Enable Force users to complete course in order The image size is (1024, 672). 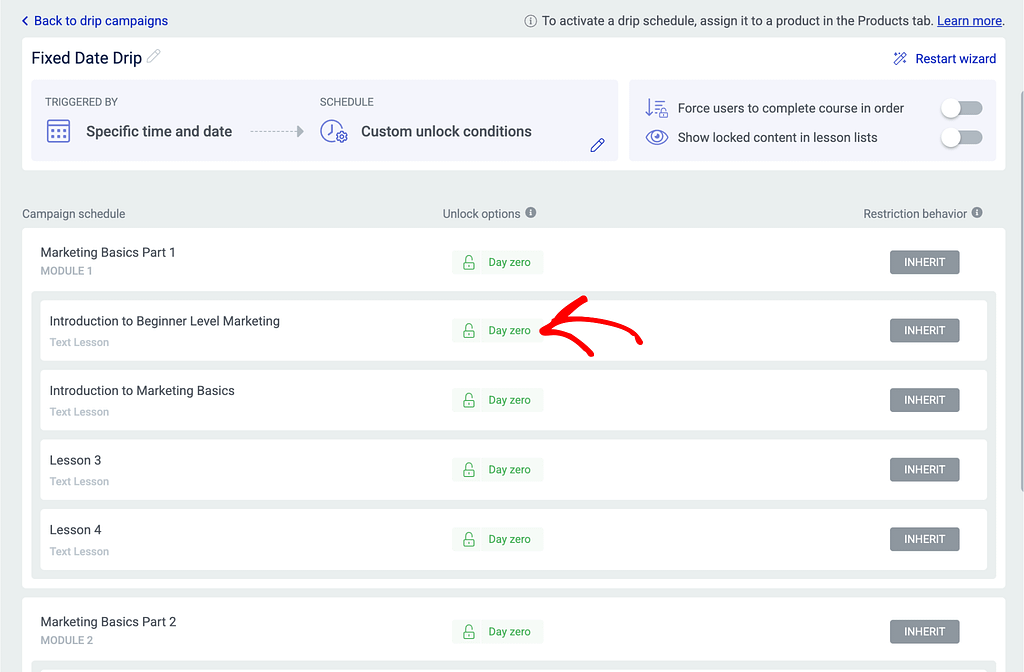click(x=962, y=108)
